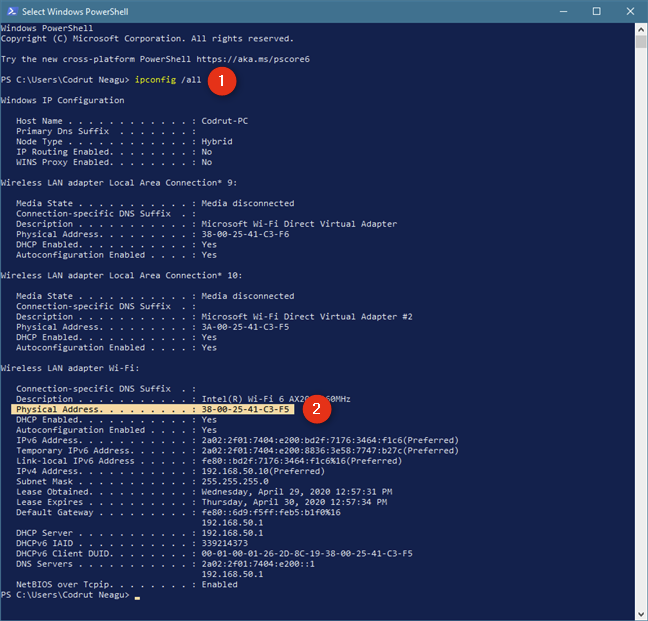Click the DHCPv6 IAID 339214373 value
This screenshot has width=648, height=621.
pyautogui.click(x=224, y=543)
